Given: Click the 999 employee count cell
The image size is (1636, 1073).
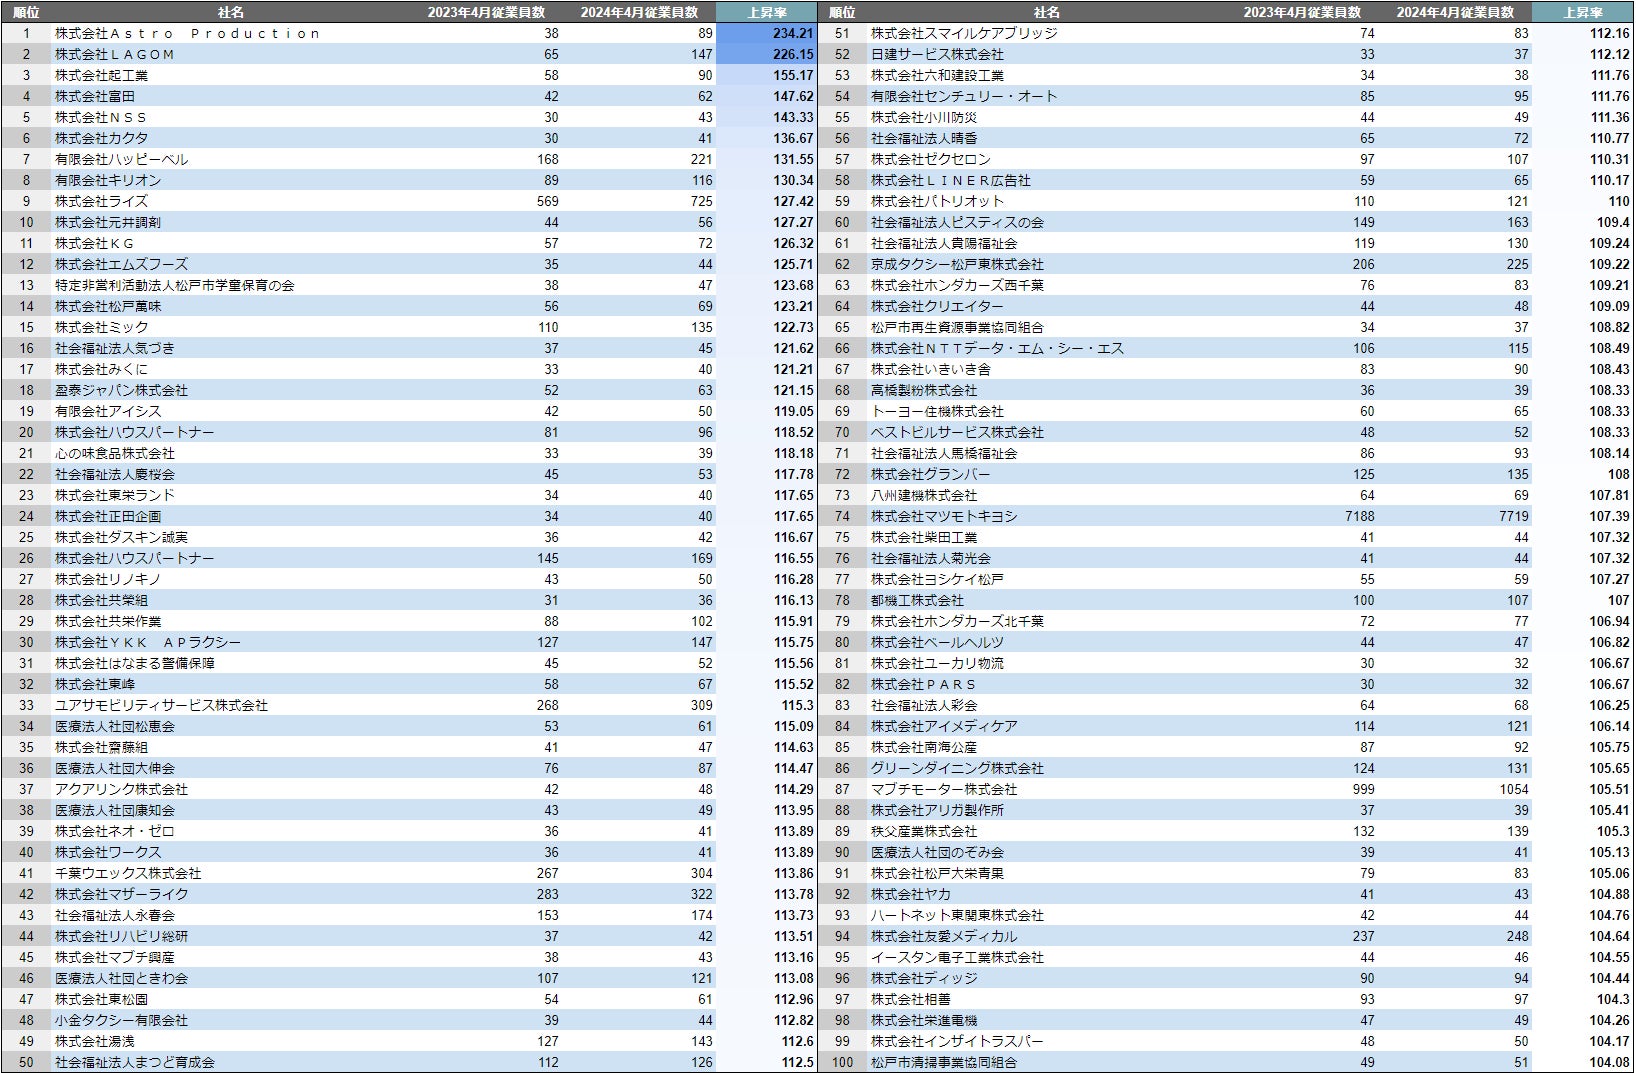Looking at the screenshot, I should tap(1363, 789).
